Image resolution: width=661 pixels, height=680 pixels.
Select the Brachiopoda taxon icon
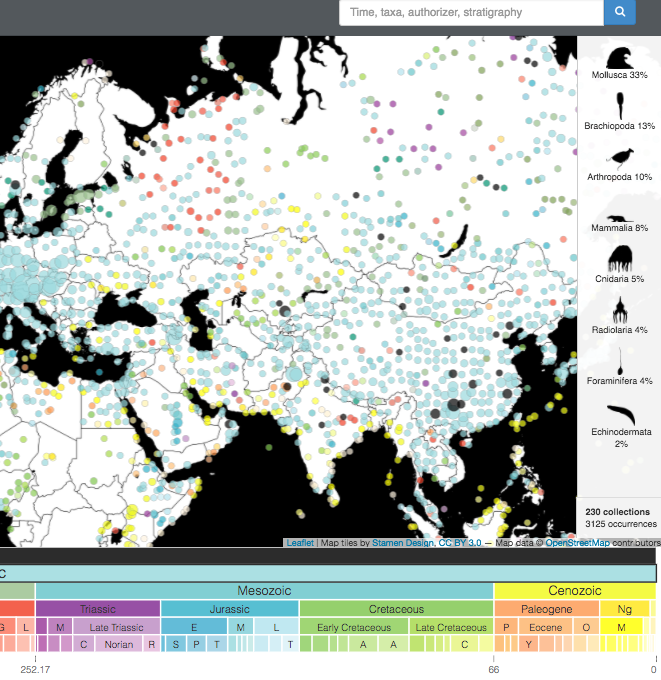pyautogui.click(x=619, y=105)
